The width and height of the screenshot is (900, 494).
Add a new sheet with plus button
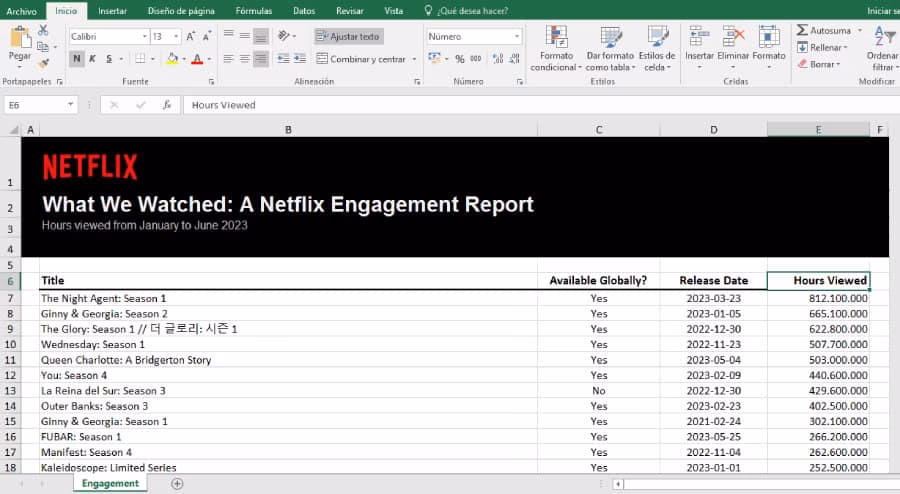(x=177, y=484)
